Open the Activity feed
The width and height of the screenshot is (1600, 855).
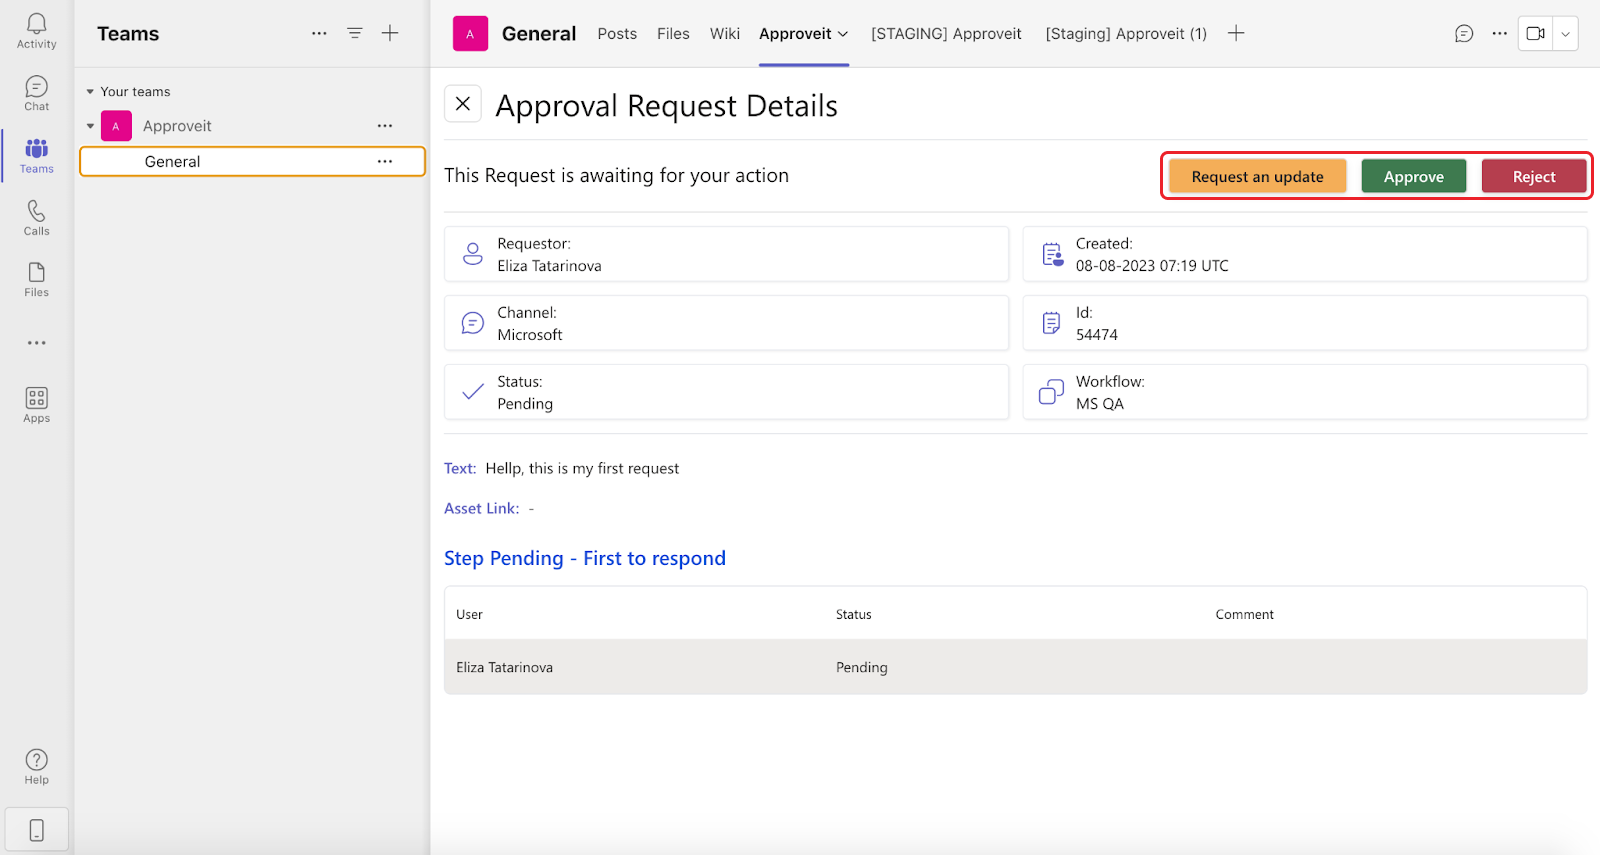[x=36, y=31]
